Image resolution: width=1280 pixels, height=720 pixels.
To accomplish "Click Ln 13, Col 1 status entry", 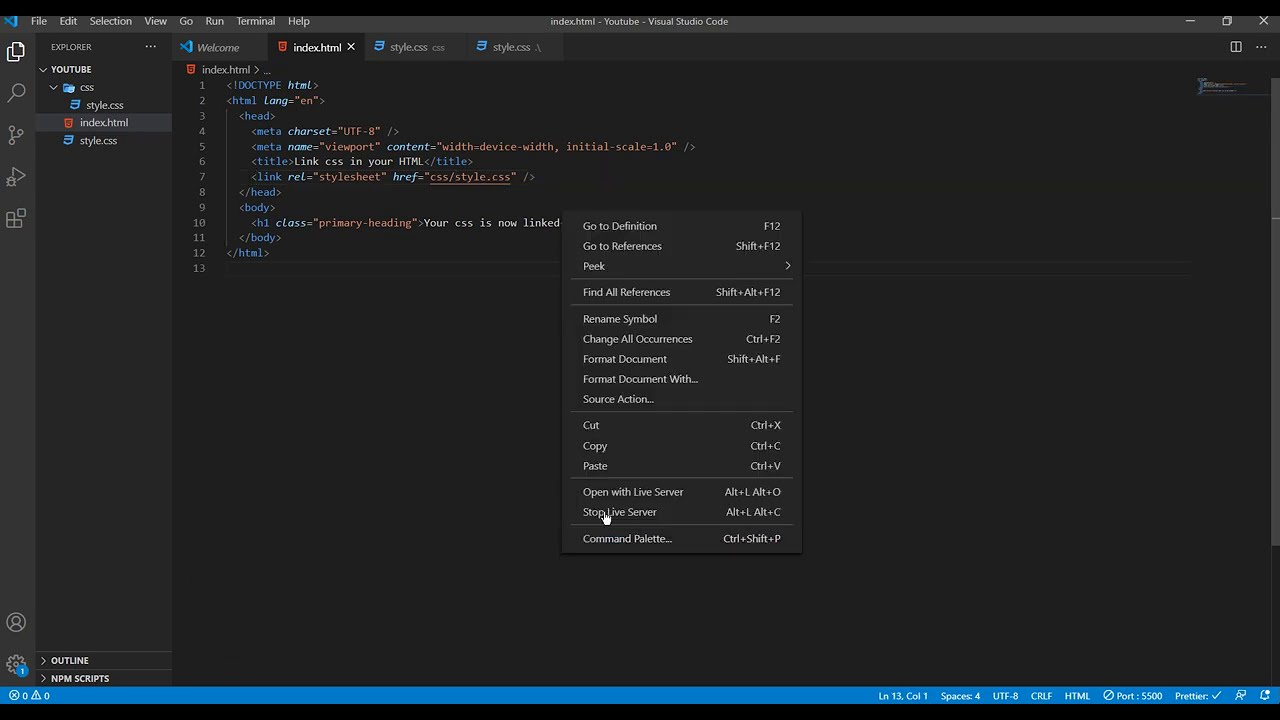I will (x=903, y=696).
